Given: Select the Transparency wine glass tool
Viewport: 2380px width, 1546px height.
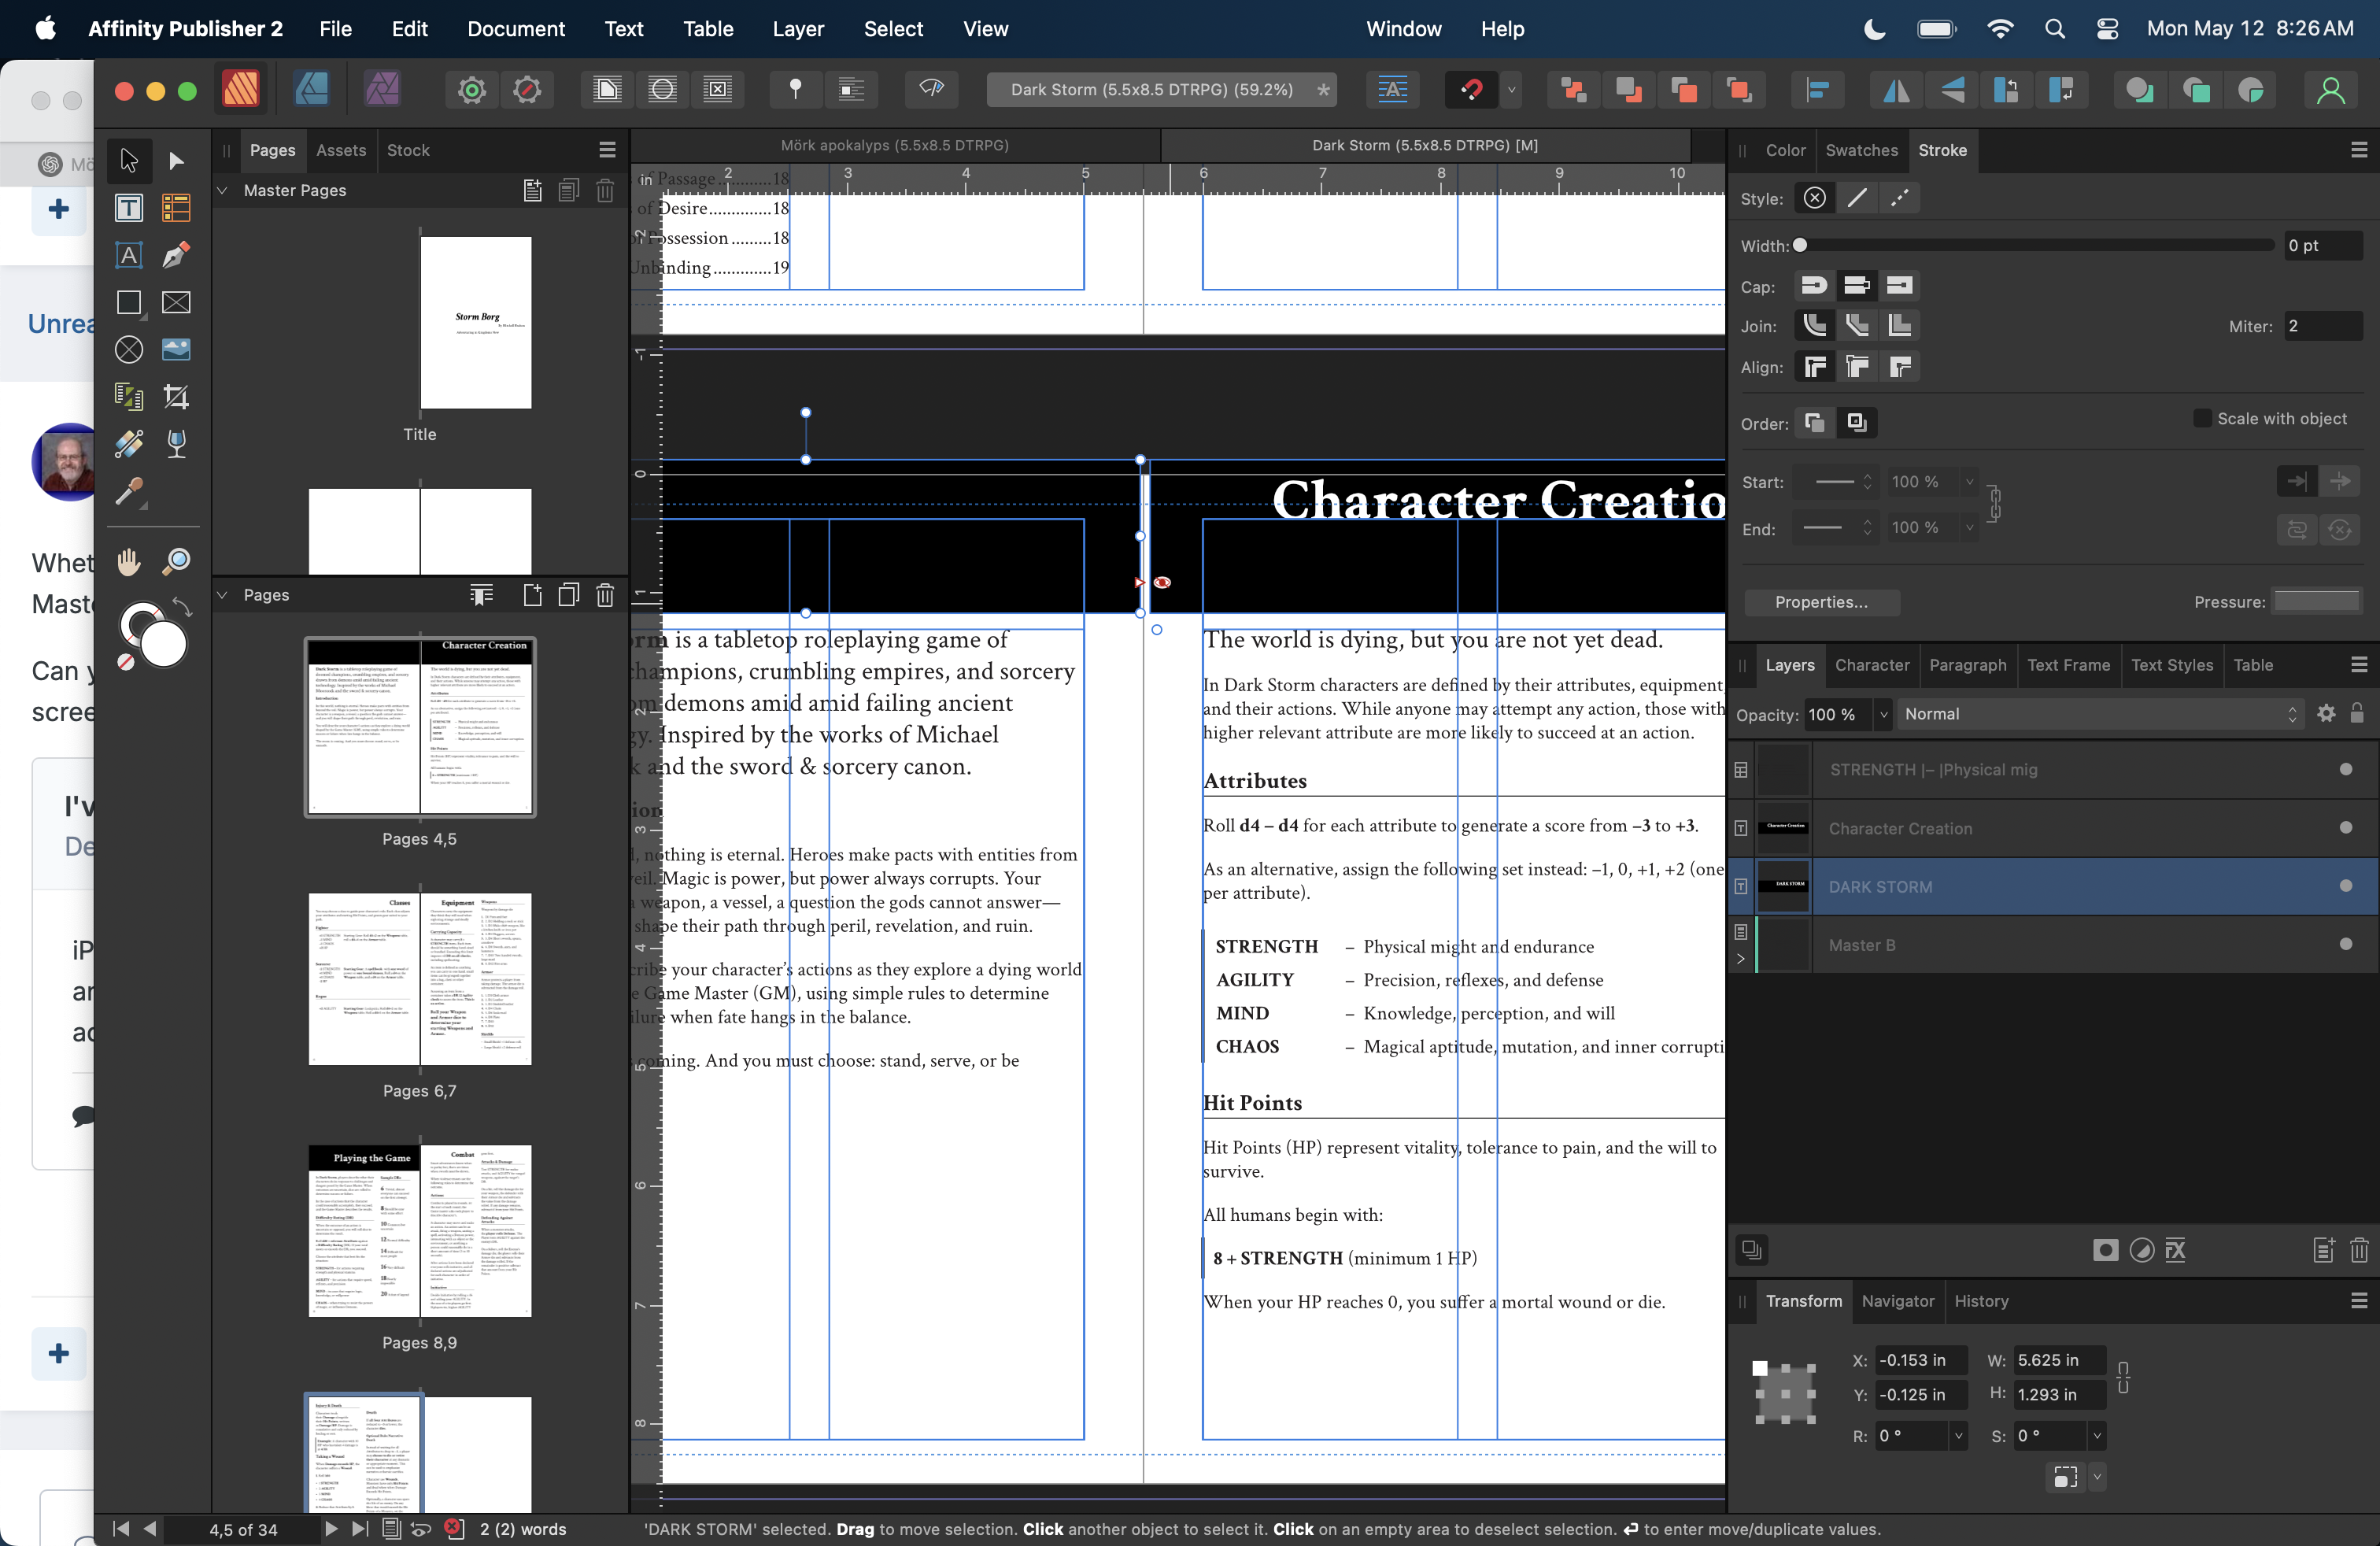Looking at the screenshot, I should (x=176, y=443).
